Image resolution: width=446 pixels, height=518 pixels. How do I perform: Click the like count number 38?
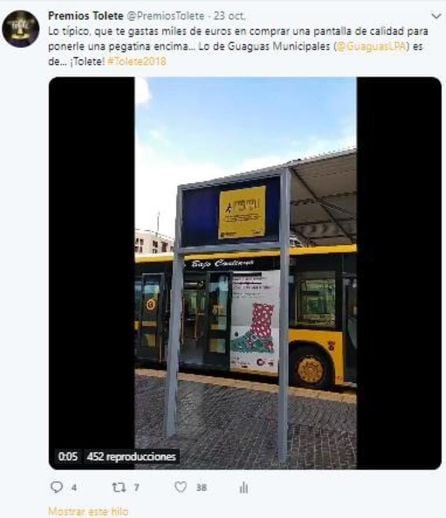201,488
